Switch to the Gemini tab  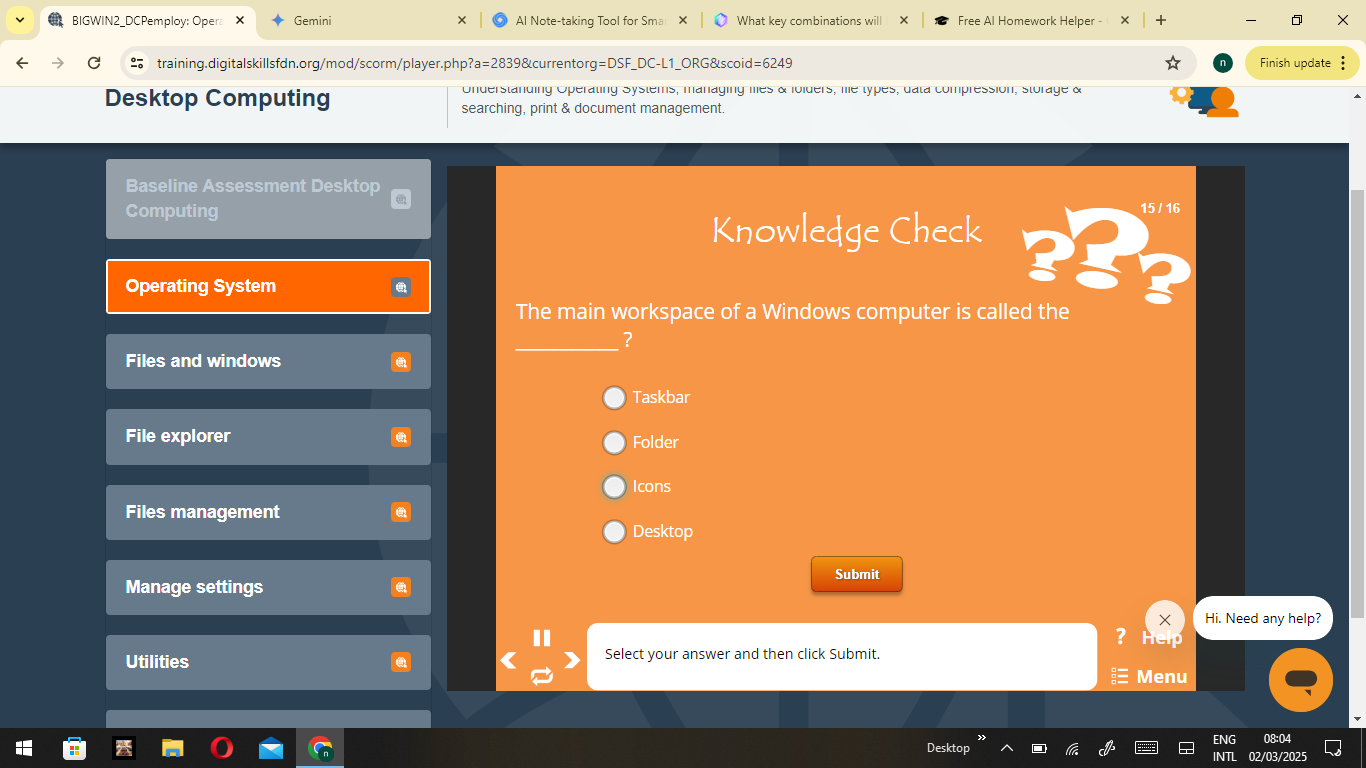[x=360, y=20]
